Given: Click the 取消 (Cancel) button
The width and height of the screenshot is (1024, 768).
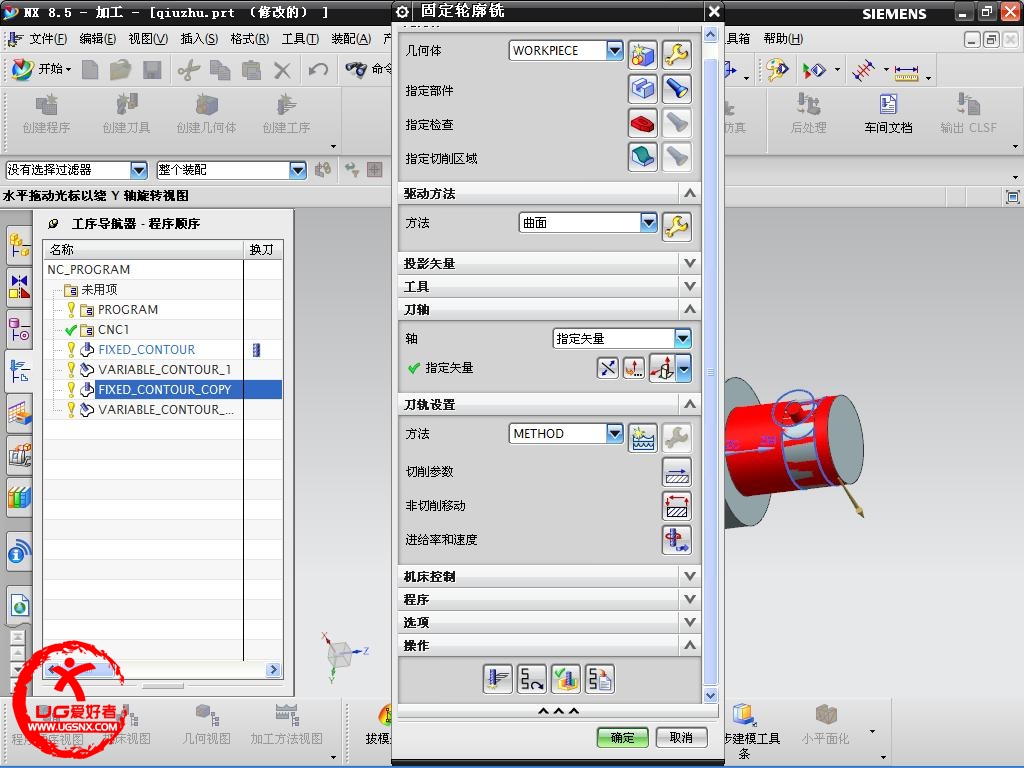Looking at the screenshot, I should [x=681, y=737].
